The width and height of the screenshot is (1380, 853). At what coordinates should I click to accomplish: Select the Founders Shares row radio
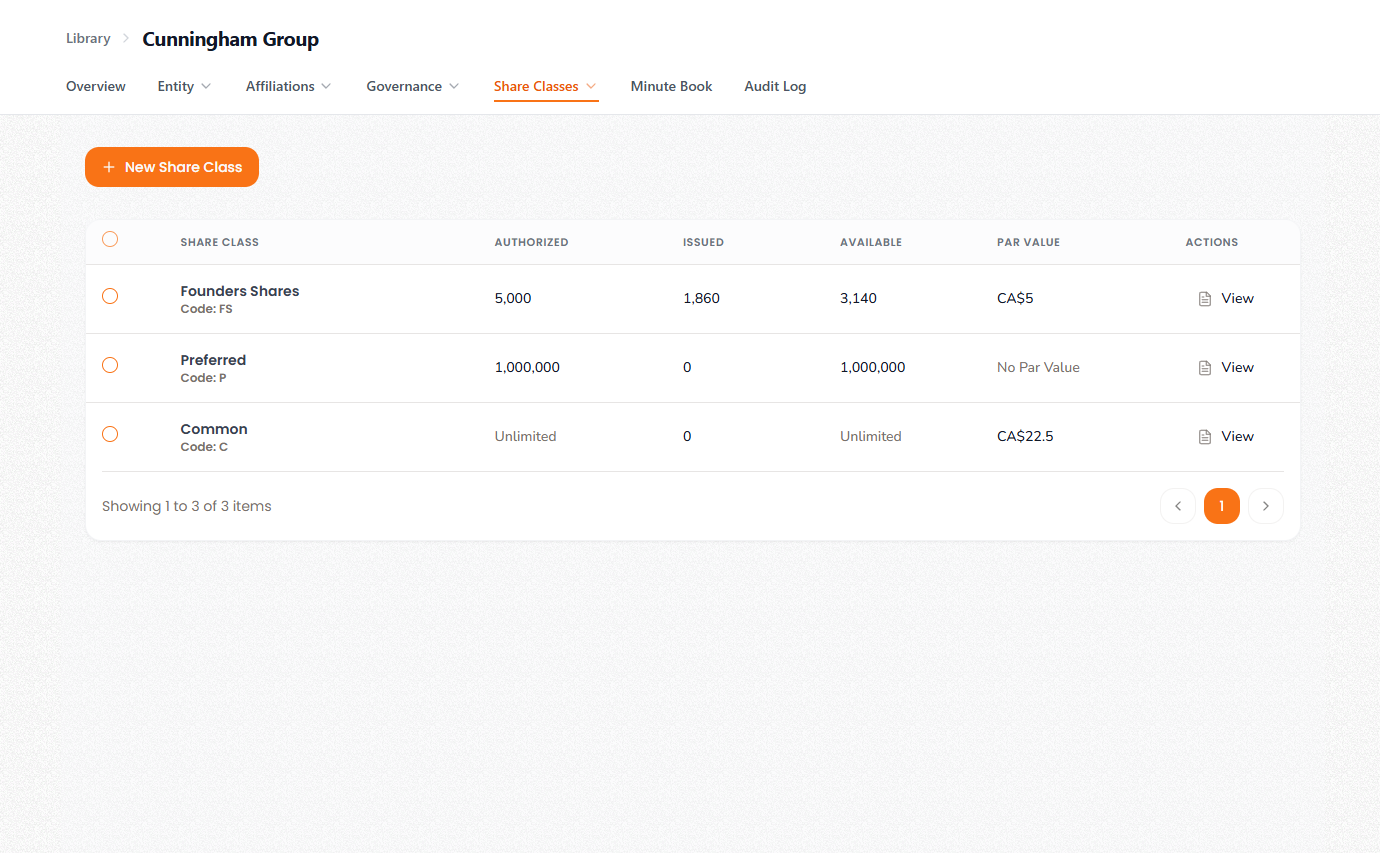(x=110, y=296)
